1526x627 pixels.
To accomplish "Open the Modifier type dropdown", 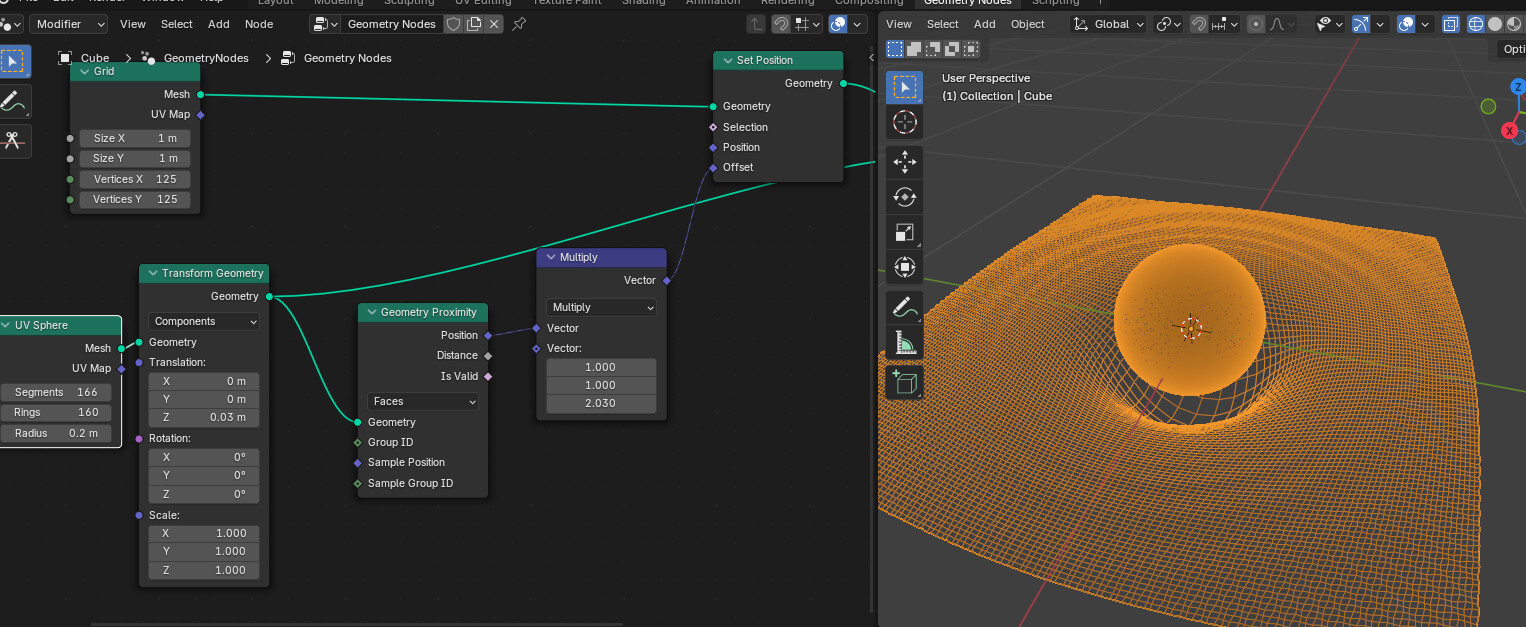I will tap(69, 24).
